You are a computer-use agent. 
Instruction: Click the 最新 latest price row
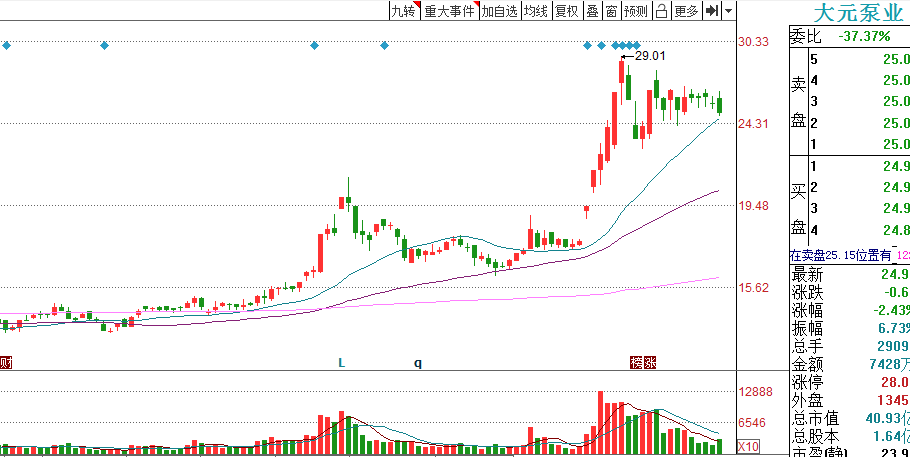coord(850,275)
